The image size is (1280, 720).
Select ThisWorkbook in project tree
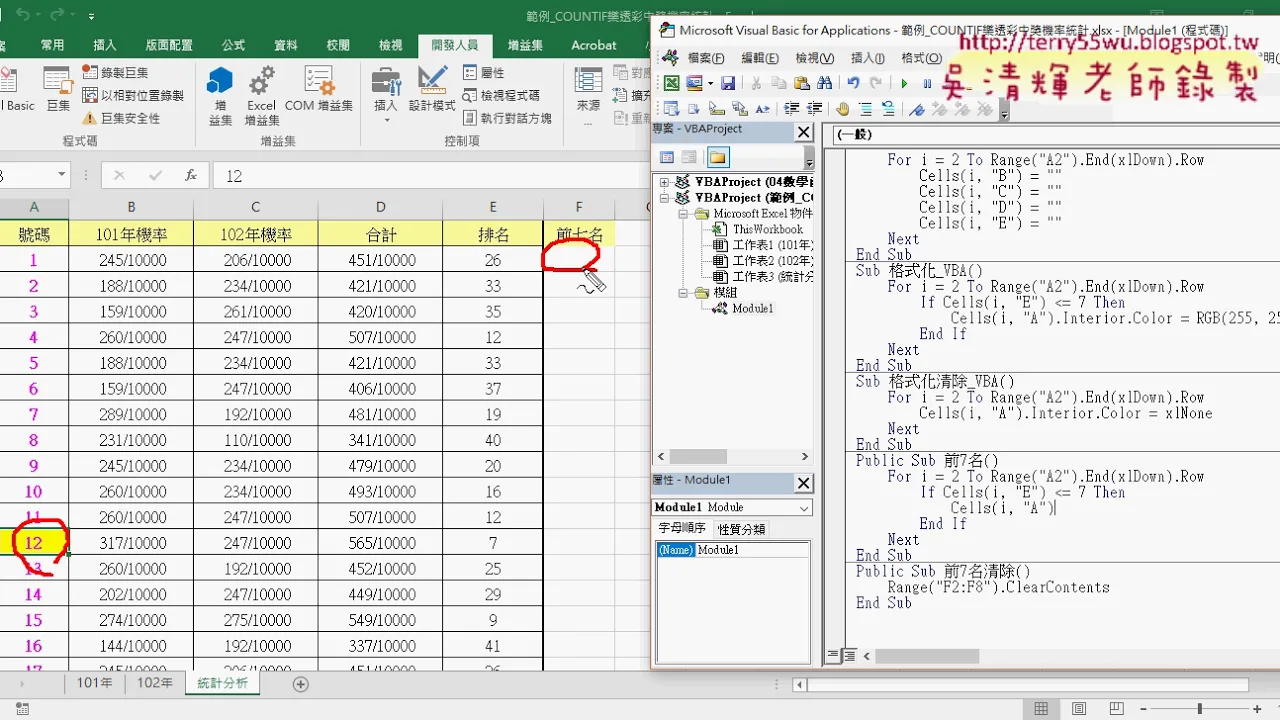click(767, 229)
